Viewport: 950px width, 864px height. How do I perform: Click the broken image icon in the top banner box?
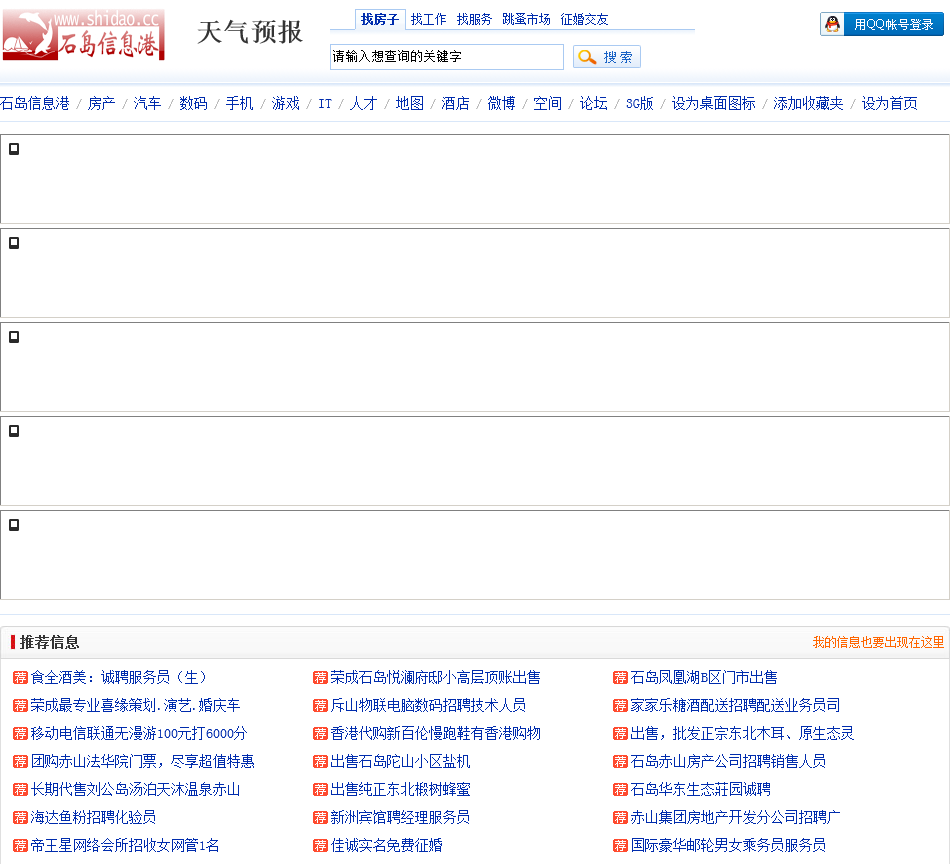(x=14, y=149)
